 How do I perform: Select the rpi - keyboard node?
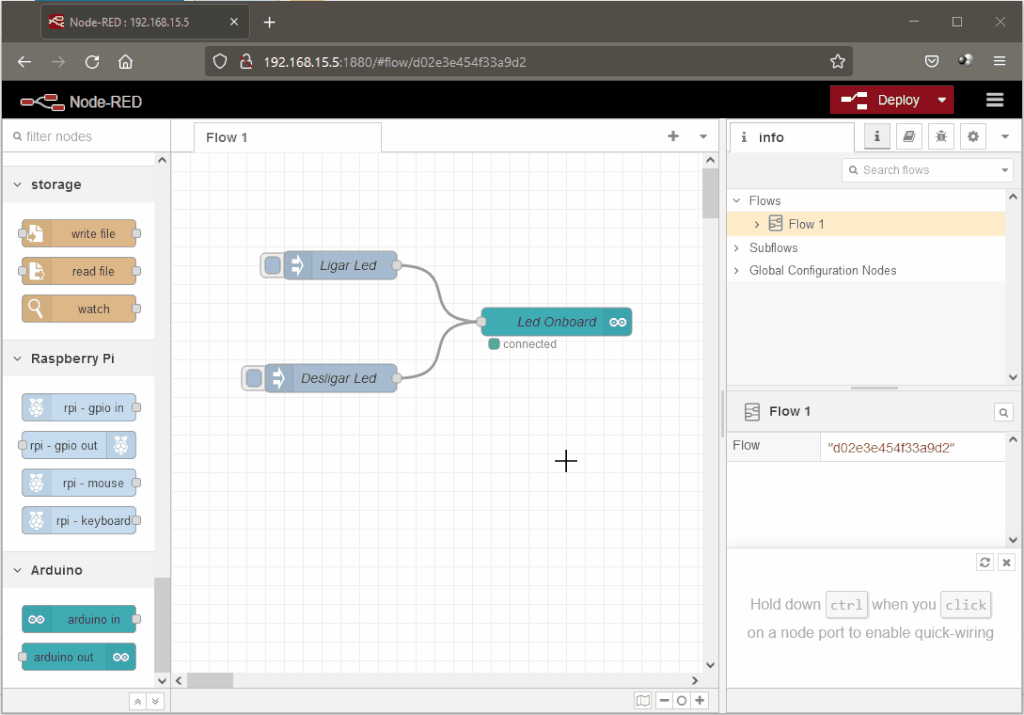click(x=79, y=520)
